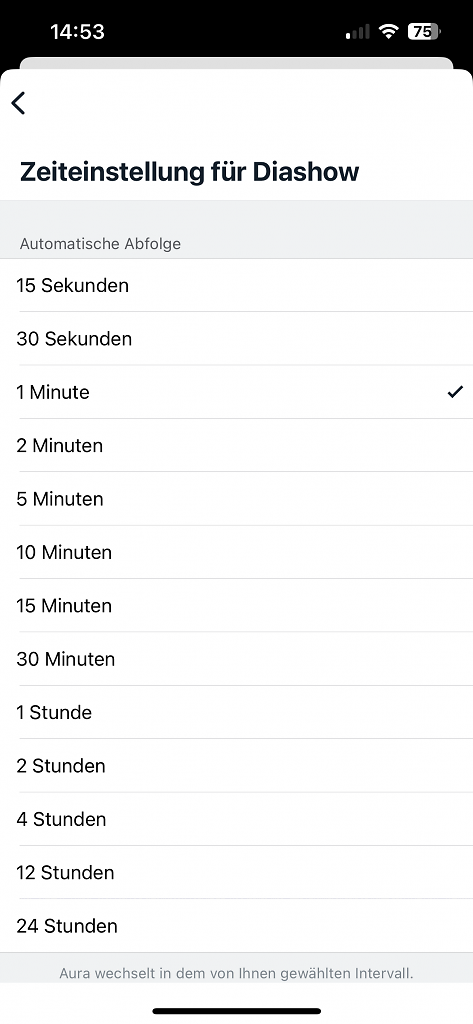Select the 15 Sekunden interval

(x=236, y=285)
